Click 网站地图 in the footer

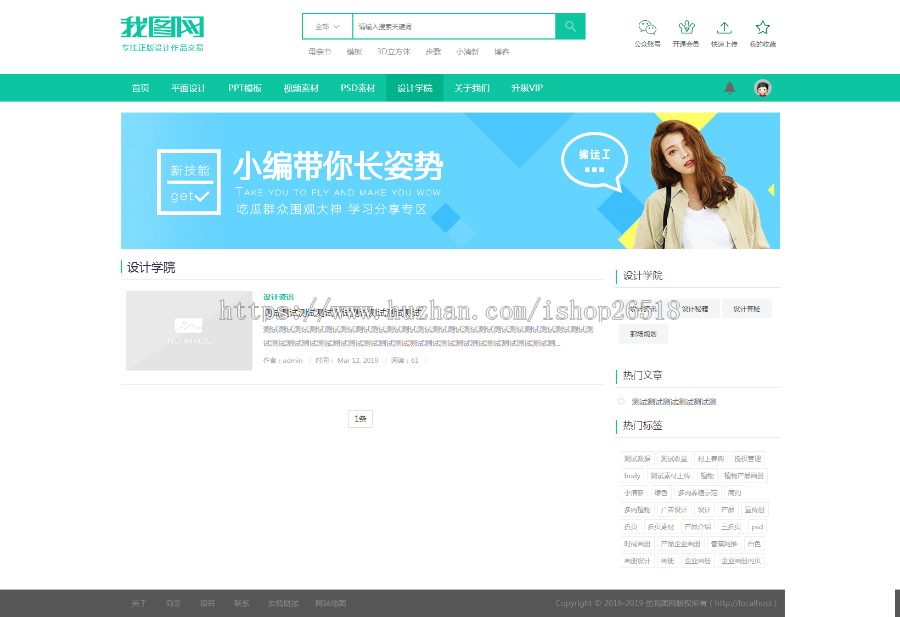click(331, 603)
